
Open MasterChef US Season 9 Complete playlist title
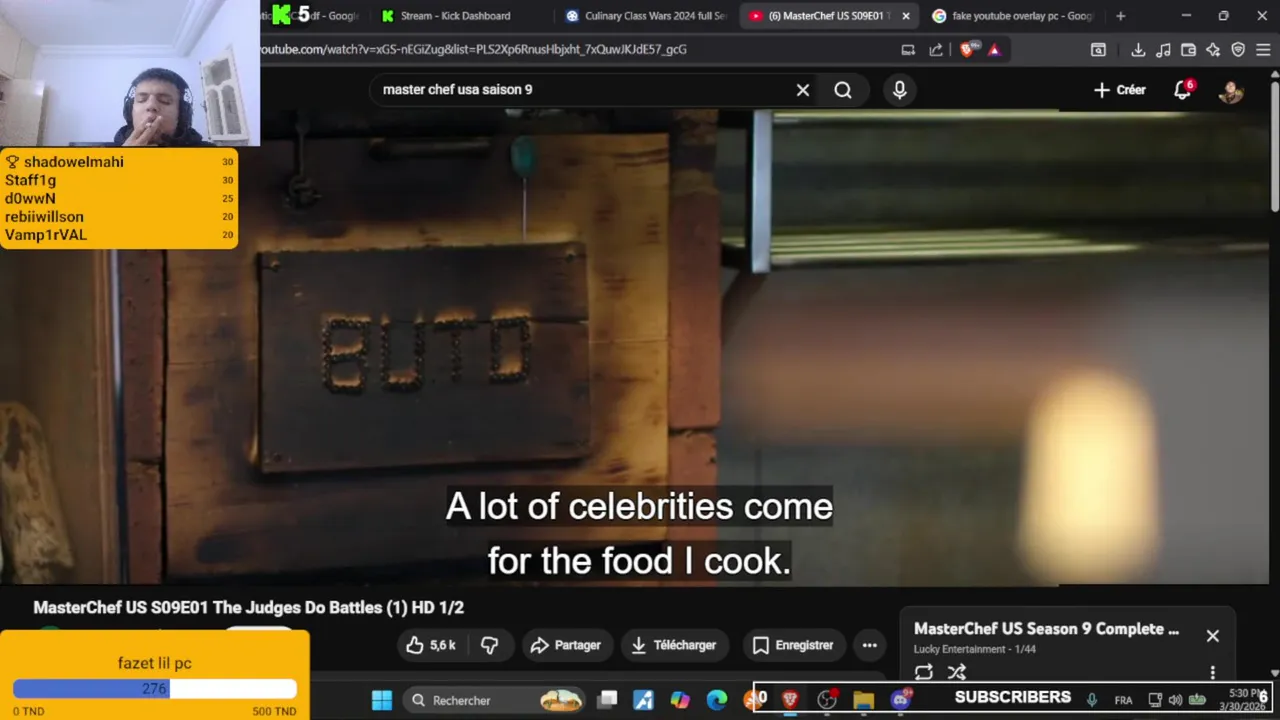(1046, 629)
